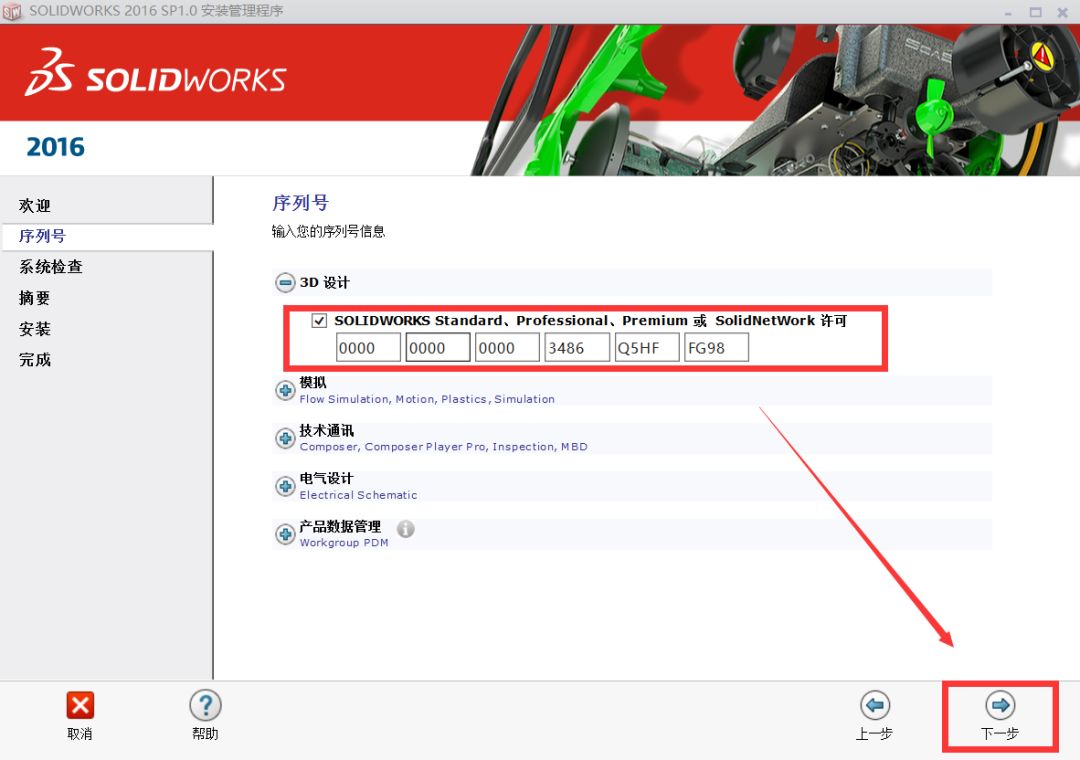The width and height of the screenshot is (1080, 760).
Task: Maximize the installation manager window
Action: tap(1035, 12)
